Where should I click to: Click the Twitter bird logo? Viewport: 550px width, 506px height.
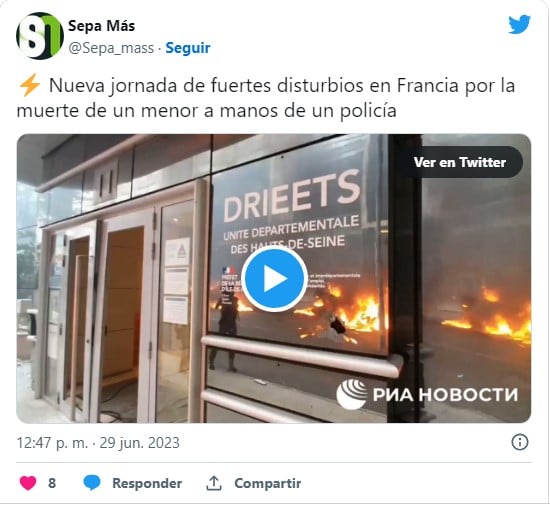coord(519,24)
